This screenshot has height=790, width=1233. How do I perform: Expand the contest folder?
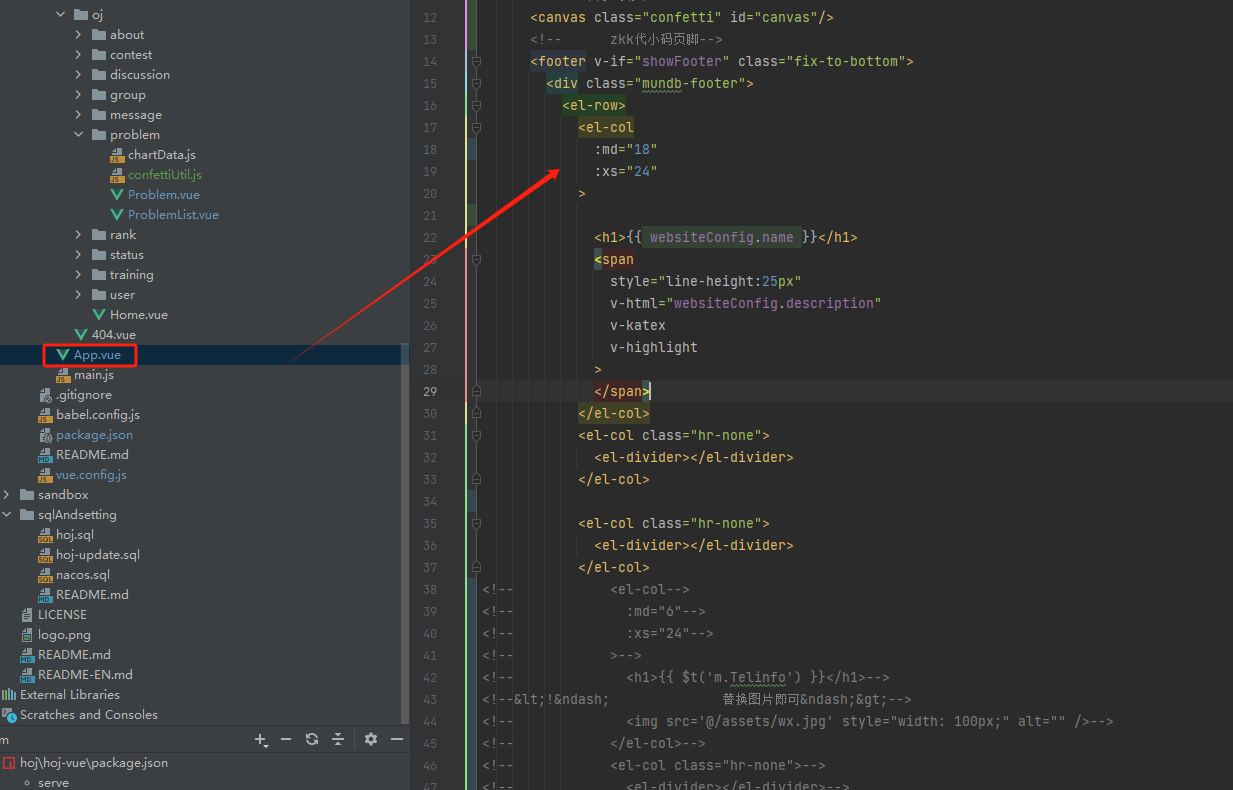(x=79, y=55)
